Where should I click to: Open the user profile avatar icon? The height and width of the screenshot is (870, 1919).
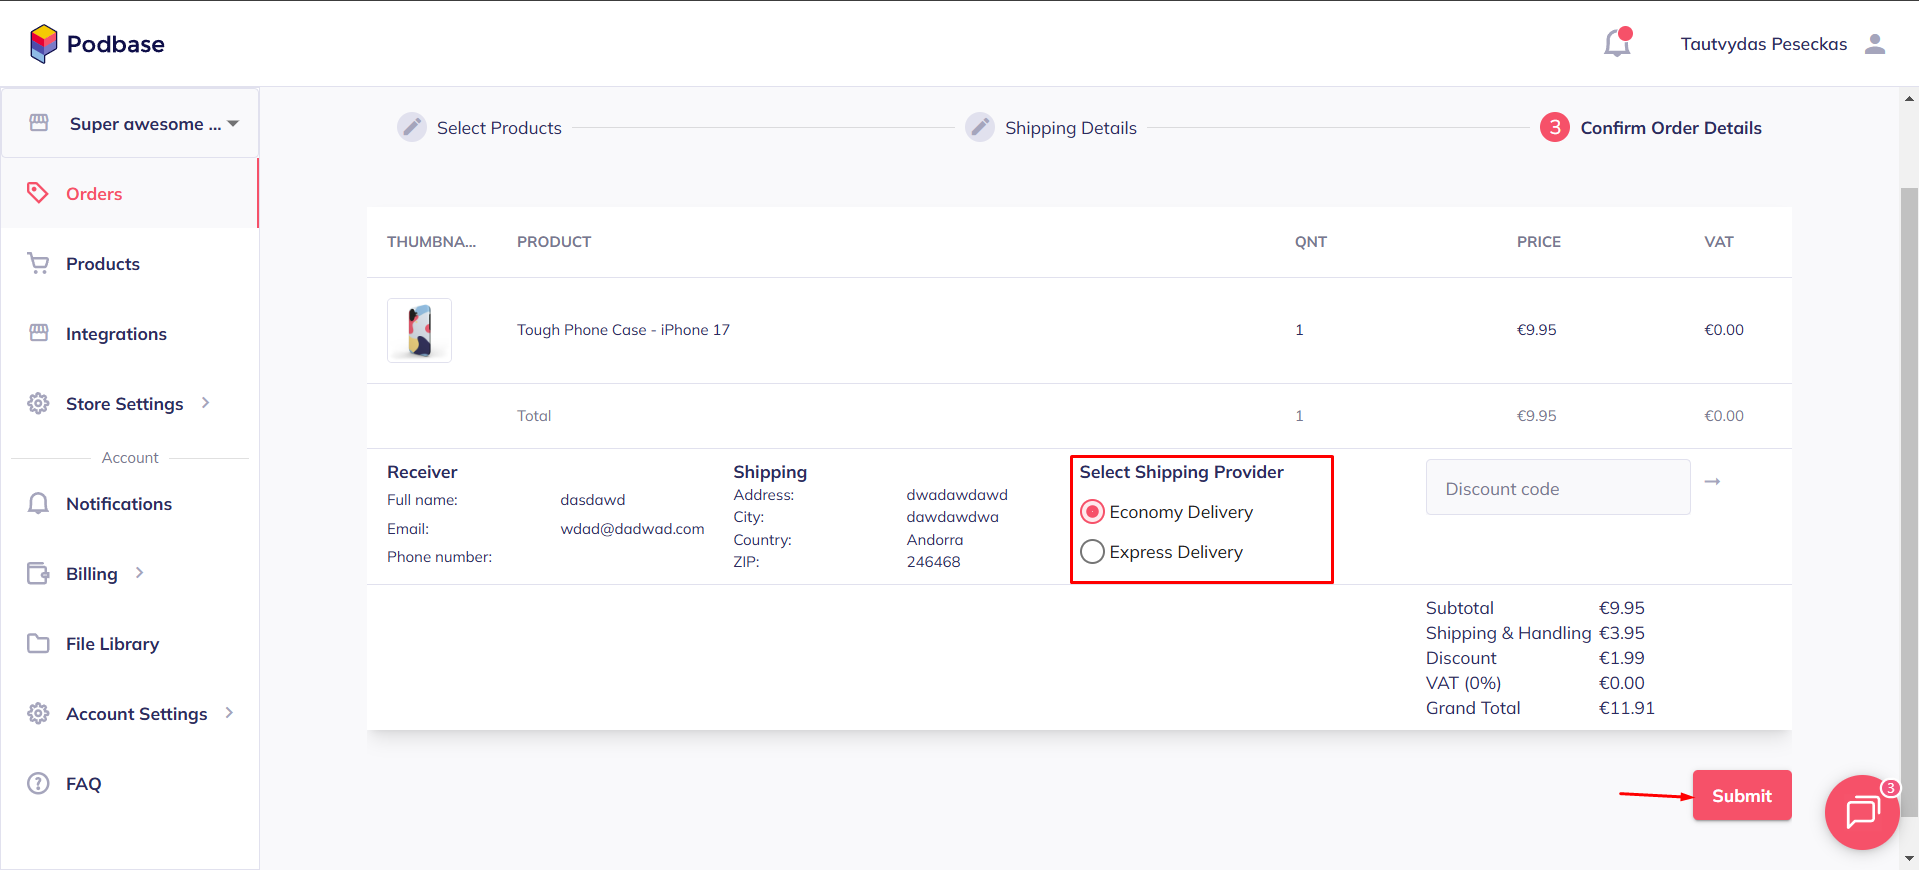tap(1875, 44)
